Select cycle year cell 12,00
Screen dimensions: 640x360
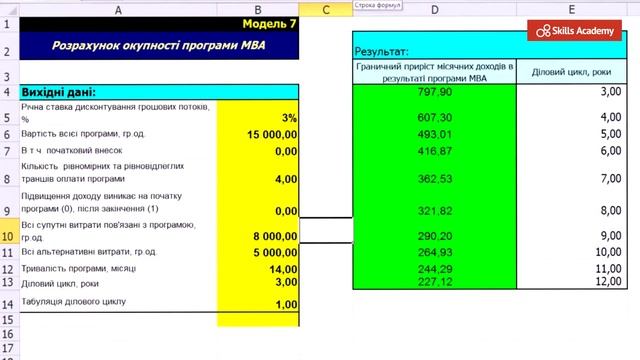click(x=571, y=282)
